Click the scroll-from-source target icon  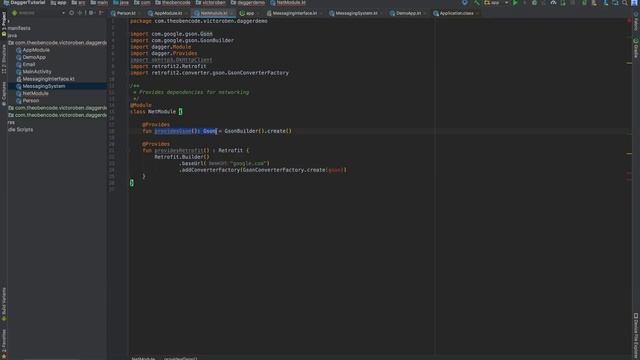tap(71, 13)
